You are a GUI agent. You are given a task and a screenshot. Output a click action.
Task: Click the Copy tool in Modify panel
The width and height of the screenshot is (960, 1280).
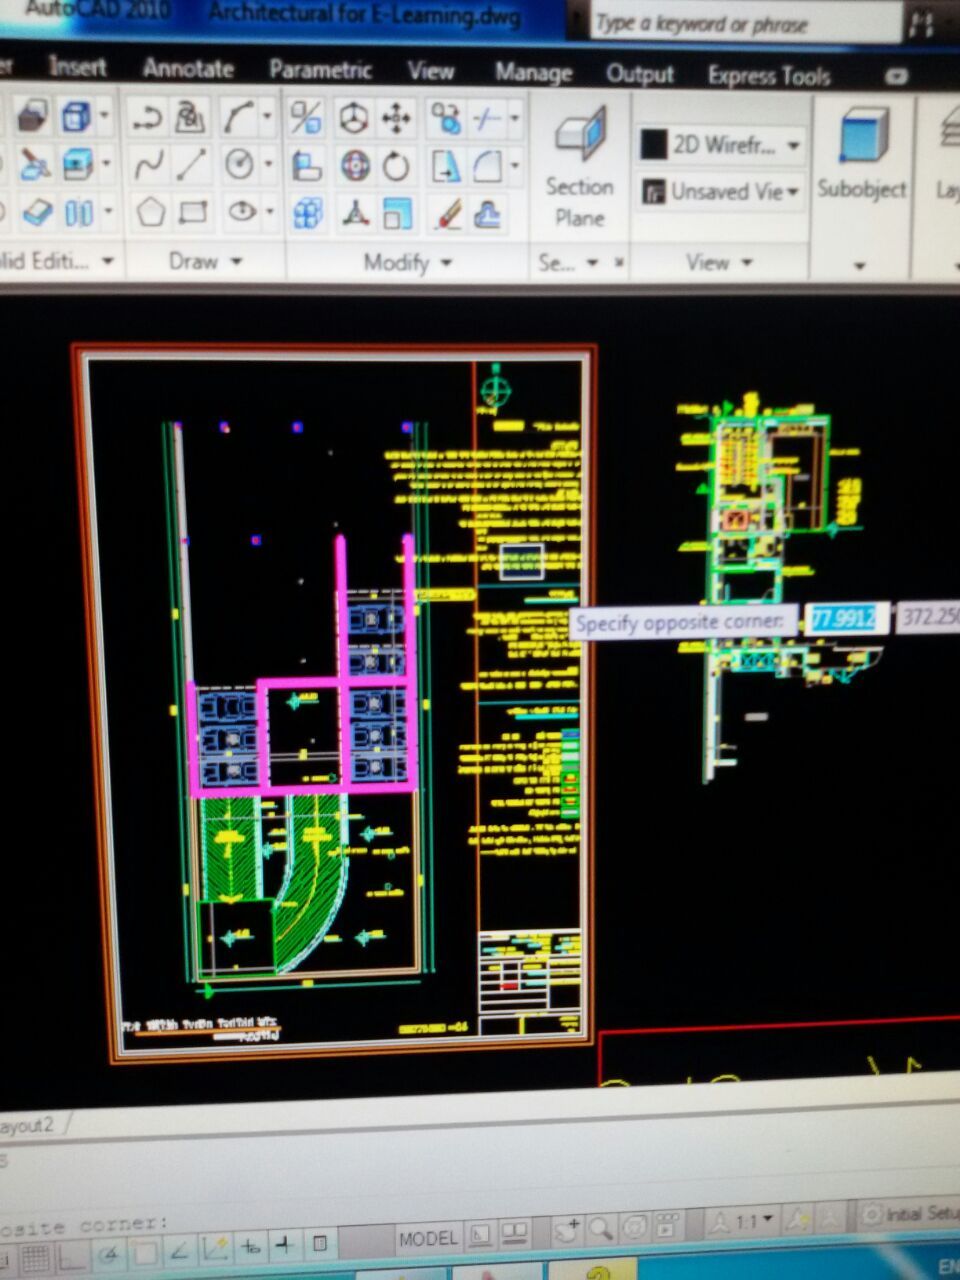click(x=445, y=119)
